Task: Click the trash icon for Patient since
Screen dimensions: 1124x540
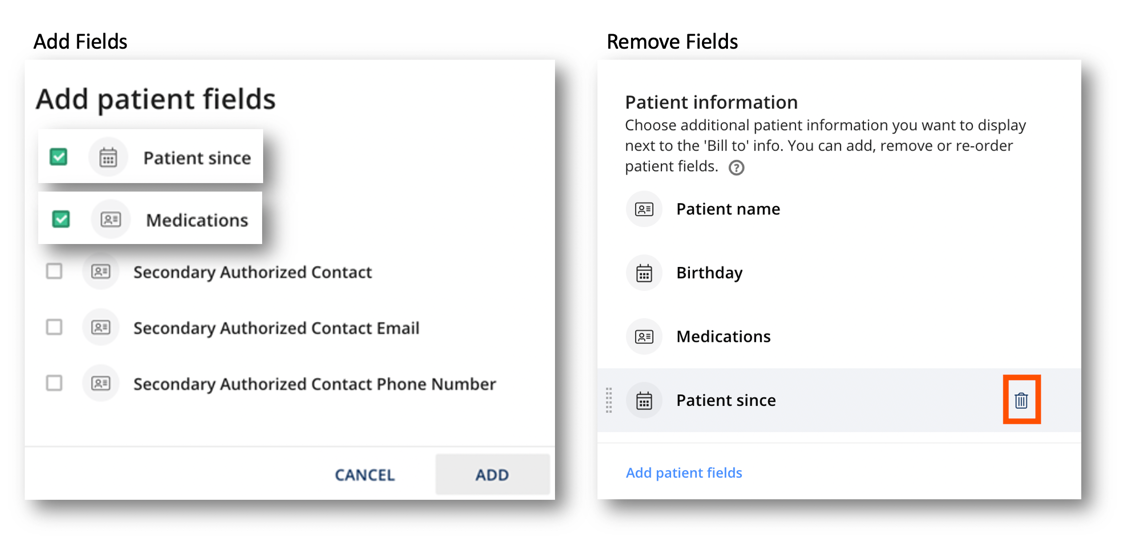Action: click(1021, 400)
